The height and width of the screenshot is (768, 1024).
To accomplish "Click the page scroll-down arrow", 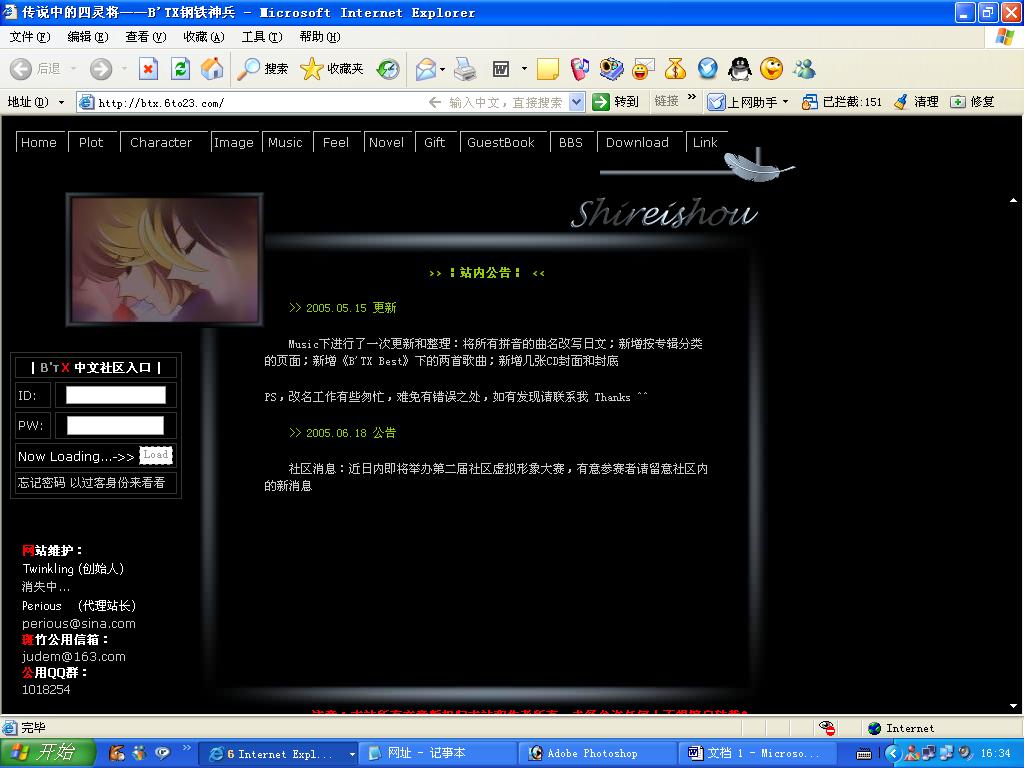I will click(x=1014, y=706).
